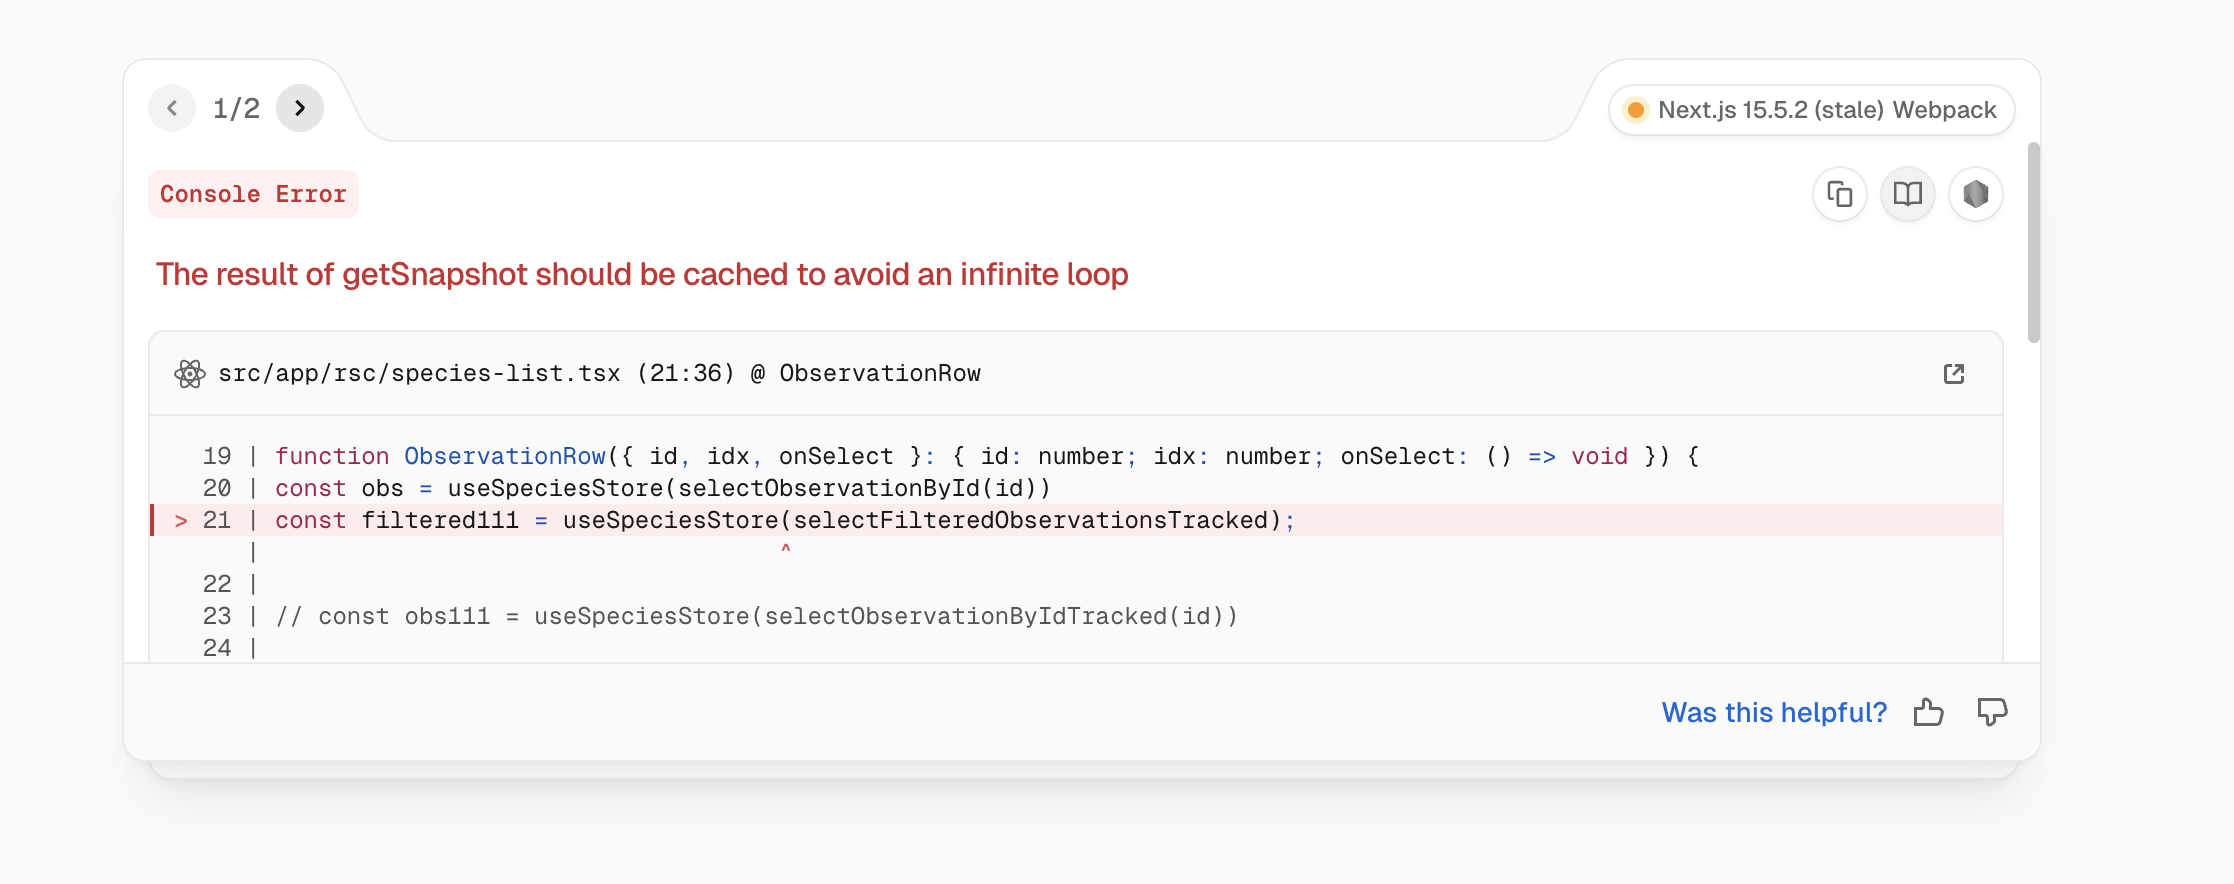Click the Next.js 15.5.2 (stale) Webpack badge
This screenshot has height=884, width=2234.
tap(1812, 110)
